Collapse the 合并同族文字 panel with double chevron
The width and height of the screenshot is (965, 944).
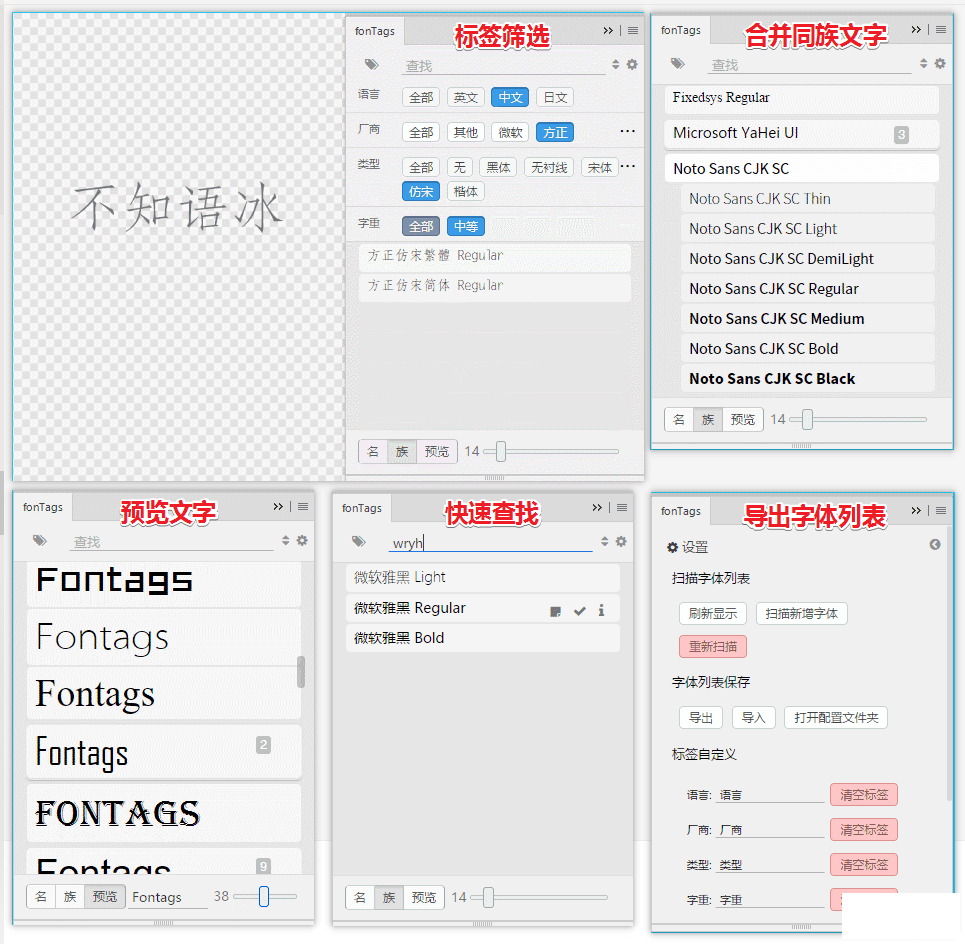click(916, 29)
